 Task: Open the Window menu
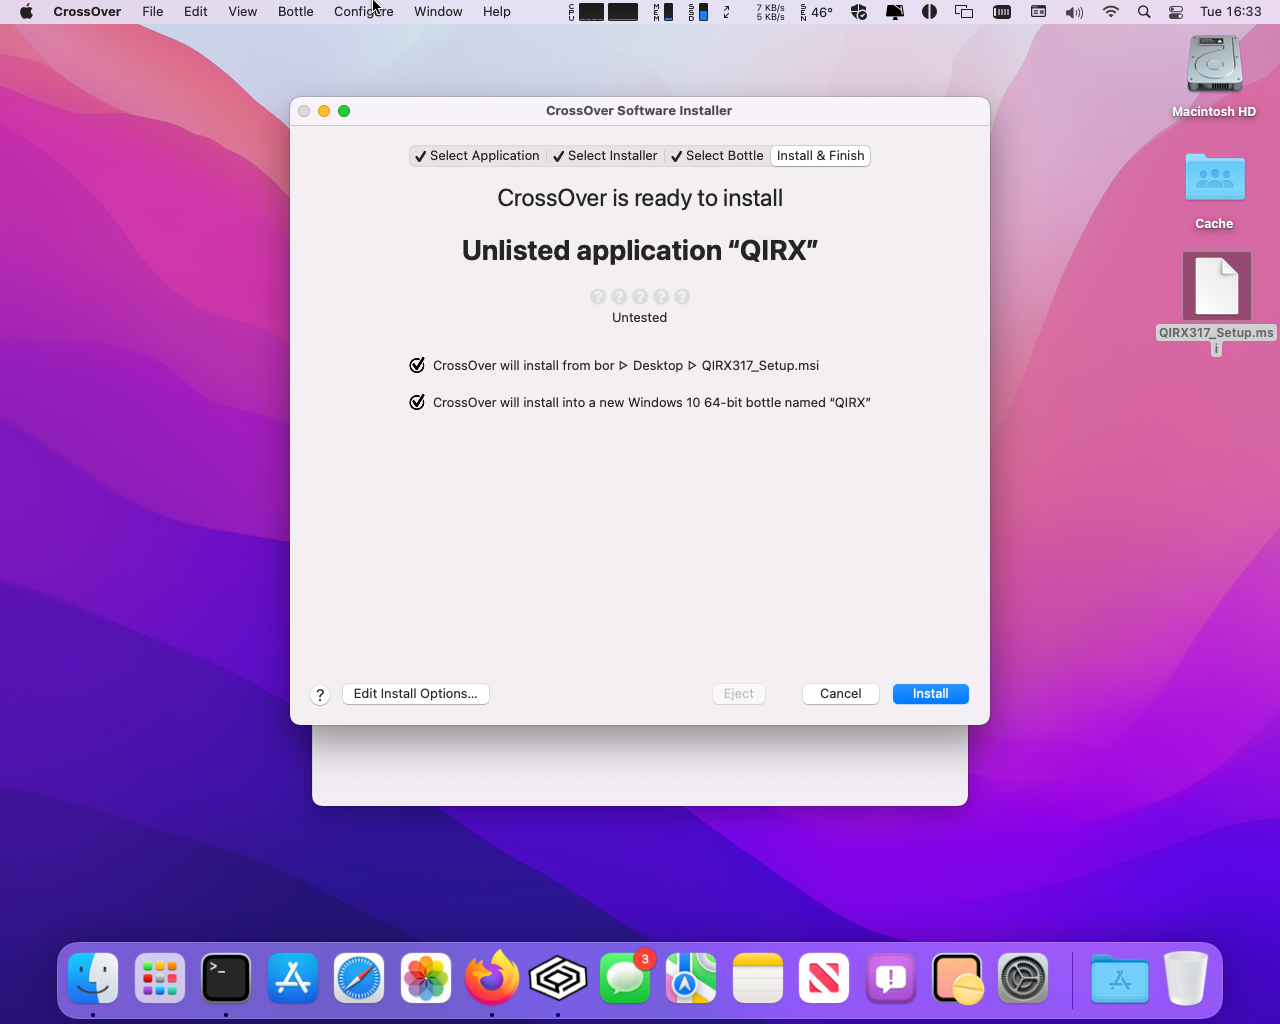coord(438,12)
